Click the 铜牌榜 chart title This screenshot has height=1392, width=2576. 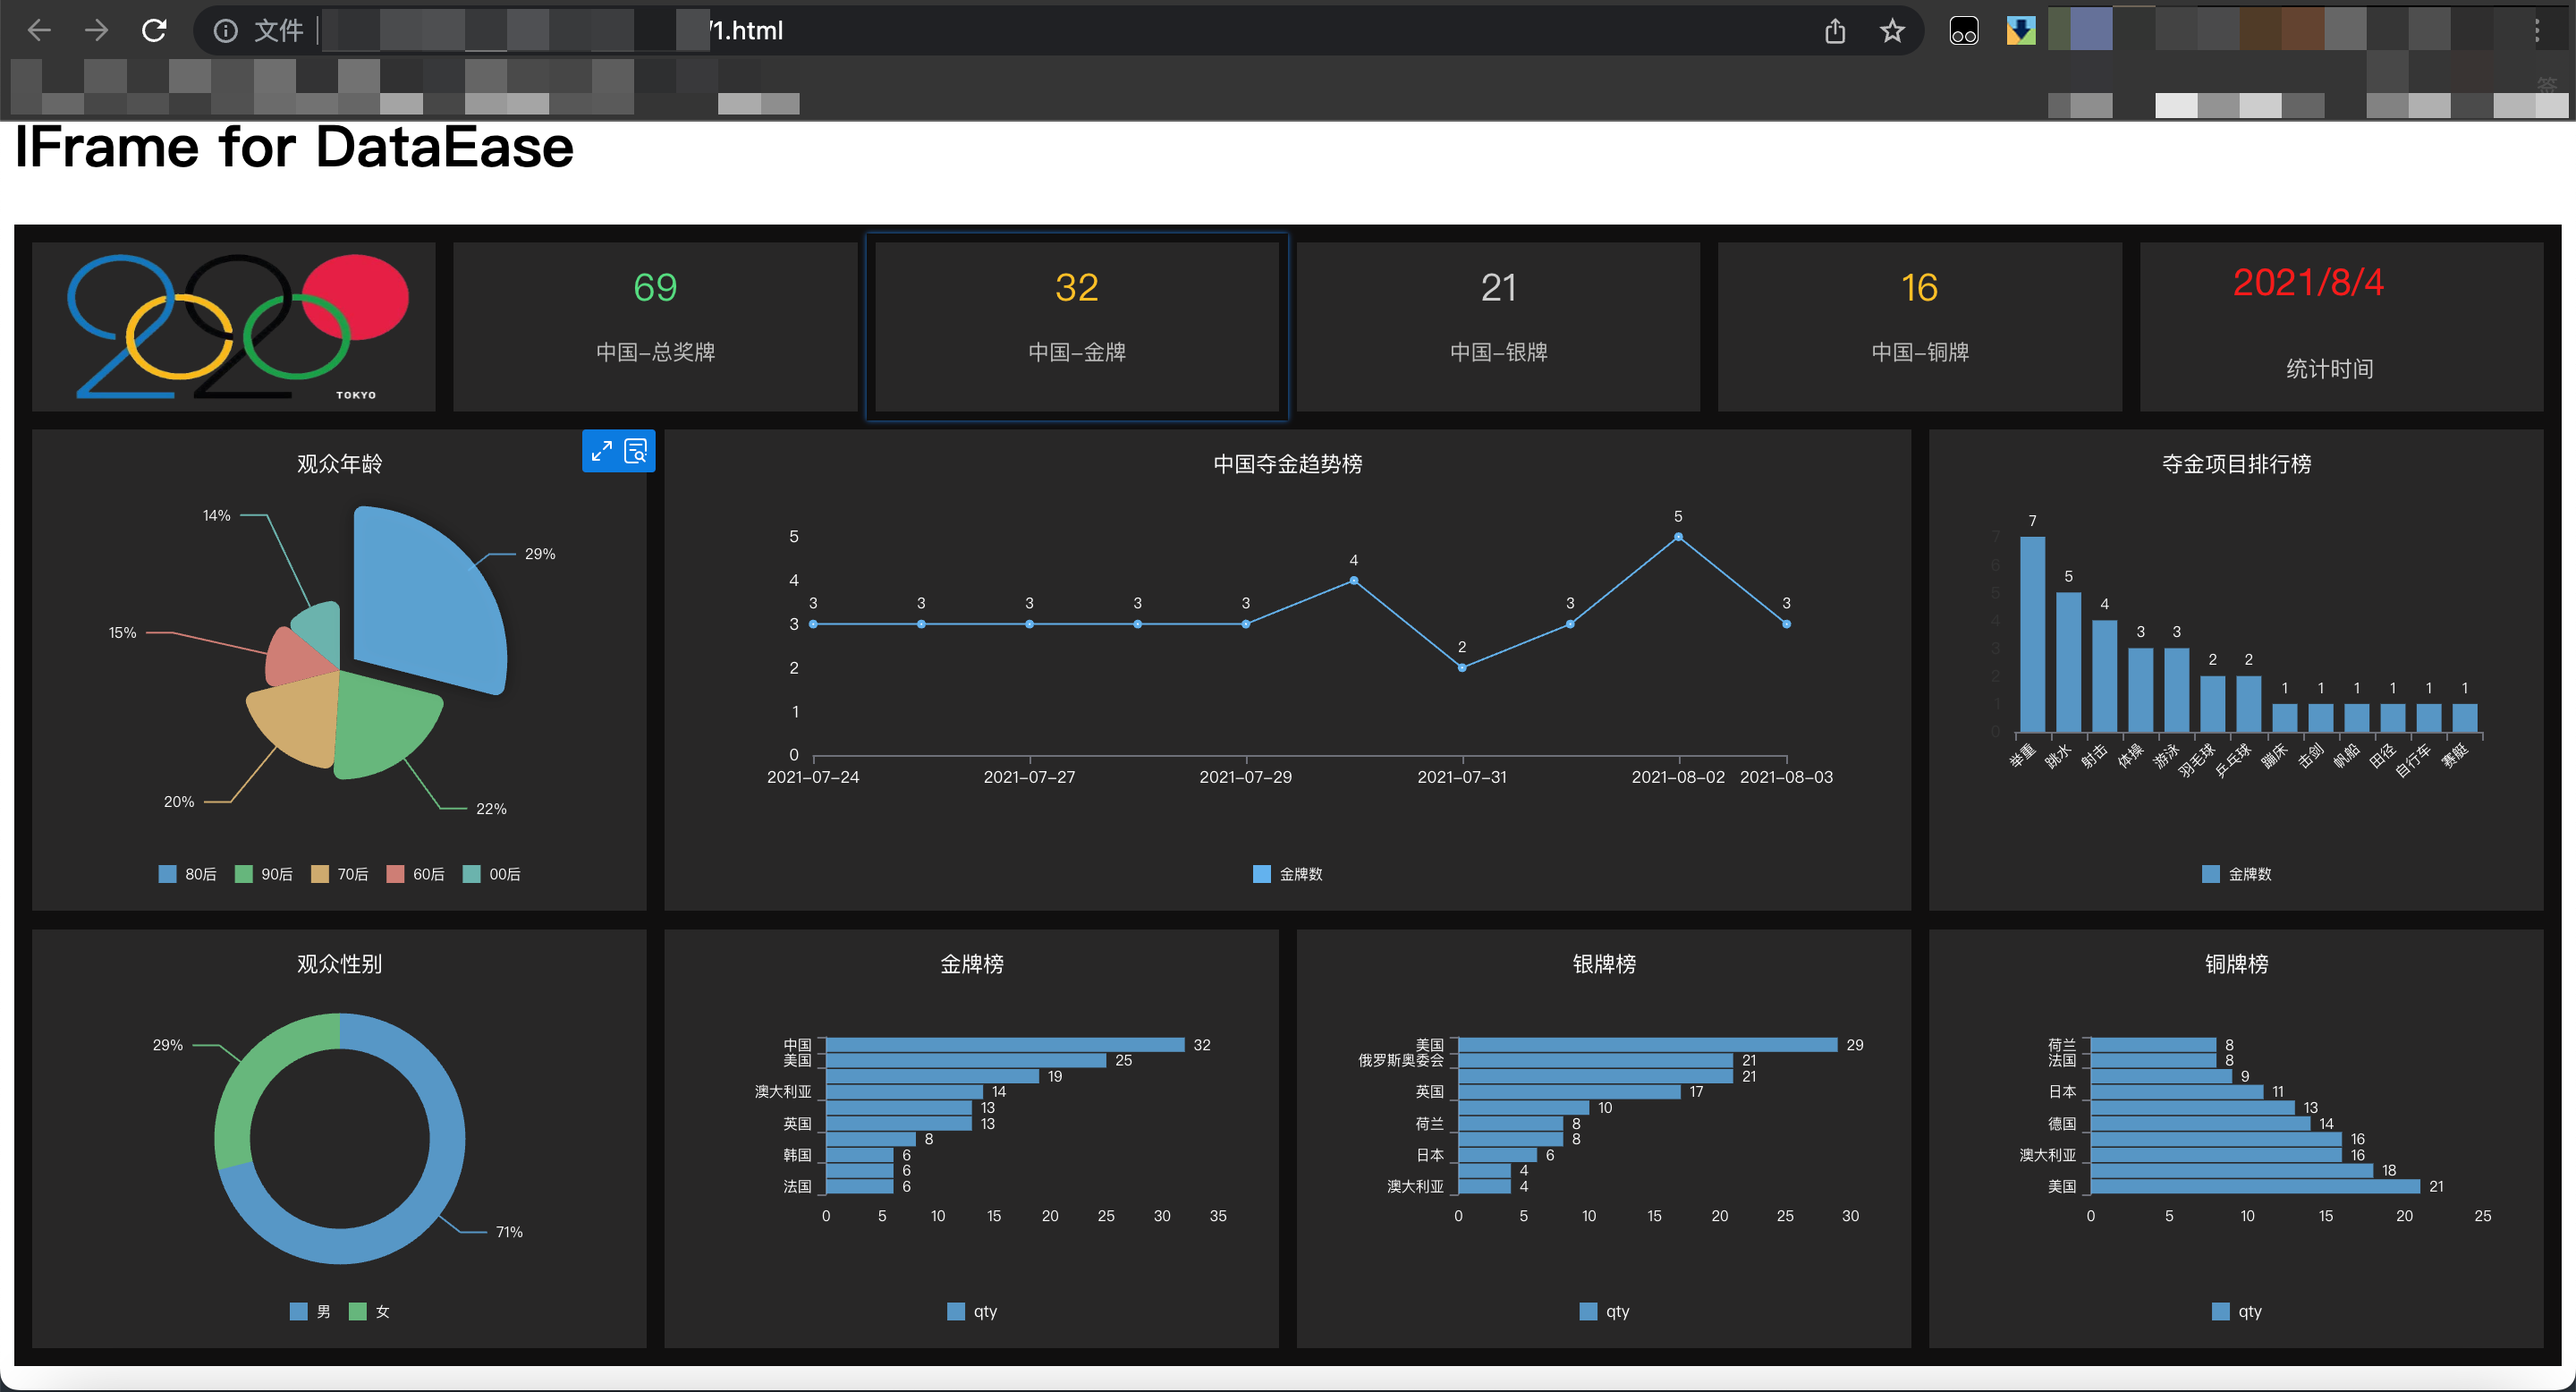pyautogui.click(x=2236, y=963)
